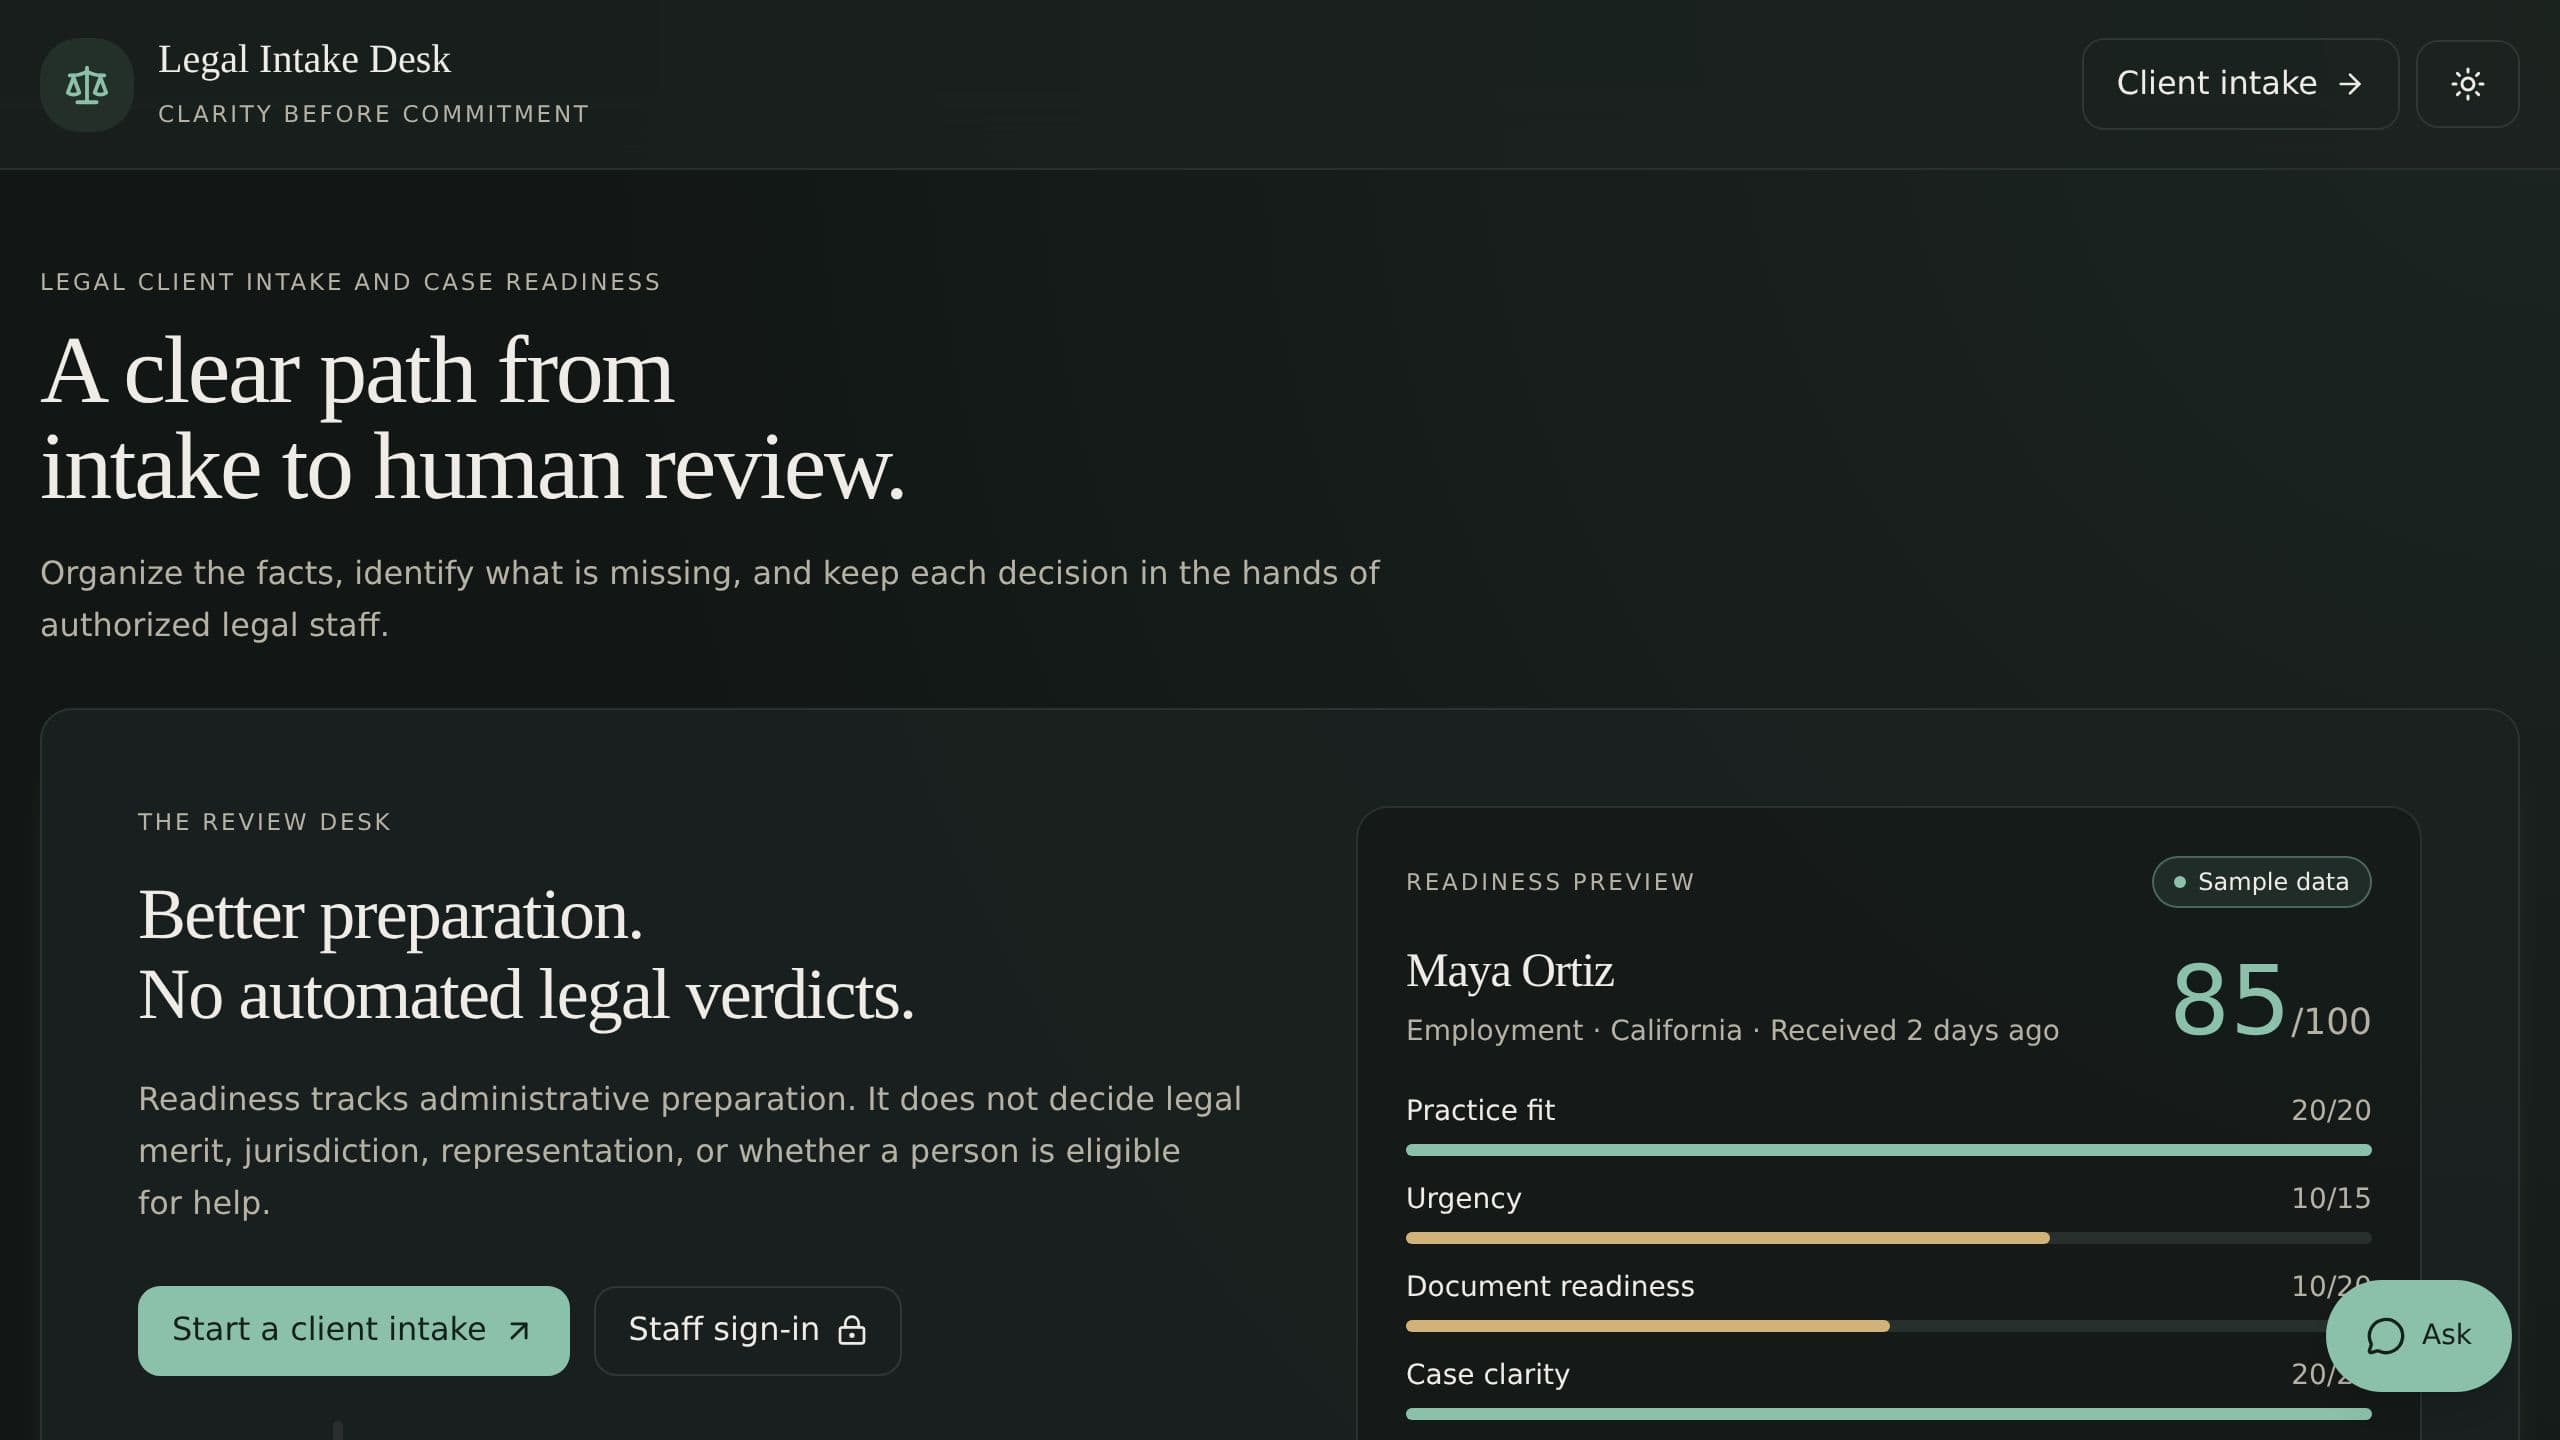Click the 85 readiness score
The image size is (2560, 1440).
tap(2228, 1000)
